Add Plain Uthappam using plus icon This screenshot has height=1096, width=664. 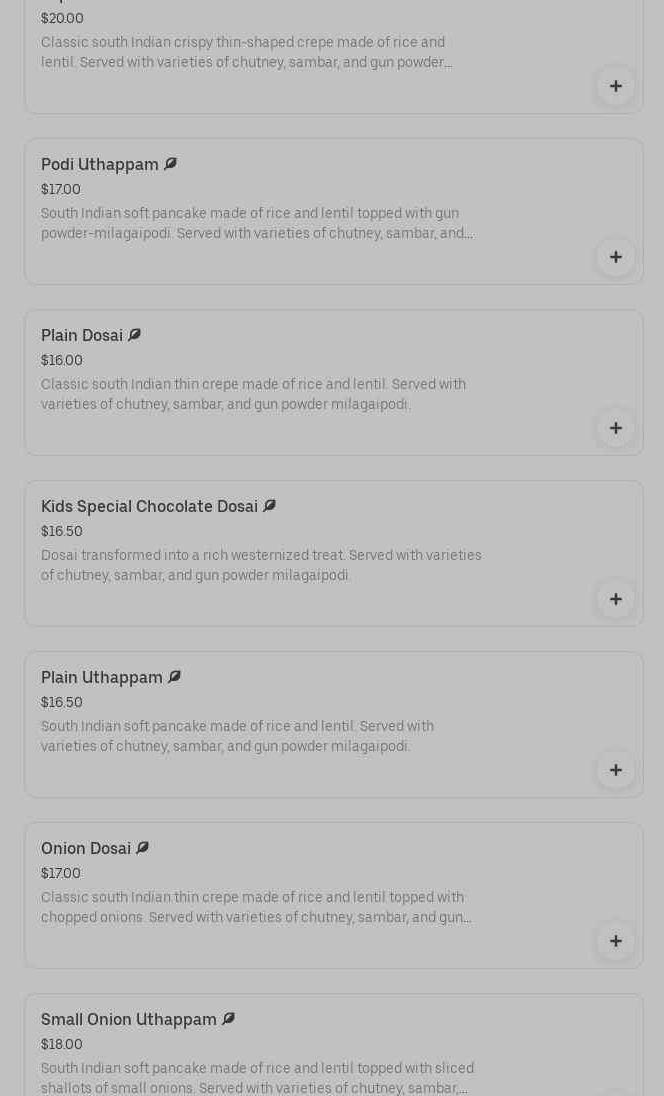(615, 770)
